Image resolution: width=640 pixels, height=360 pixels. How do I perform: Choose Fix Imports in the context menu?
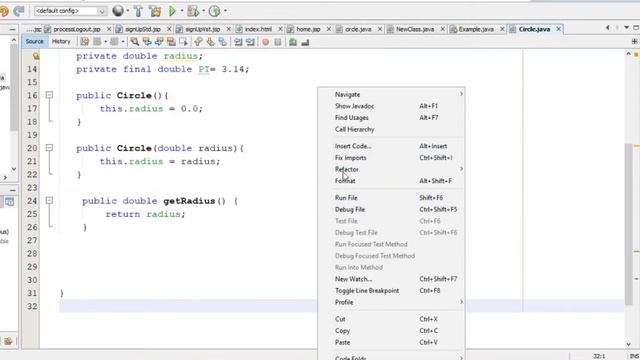pos(391,158)
